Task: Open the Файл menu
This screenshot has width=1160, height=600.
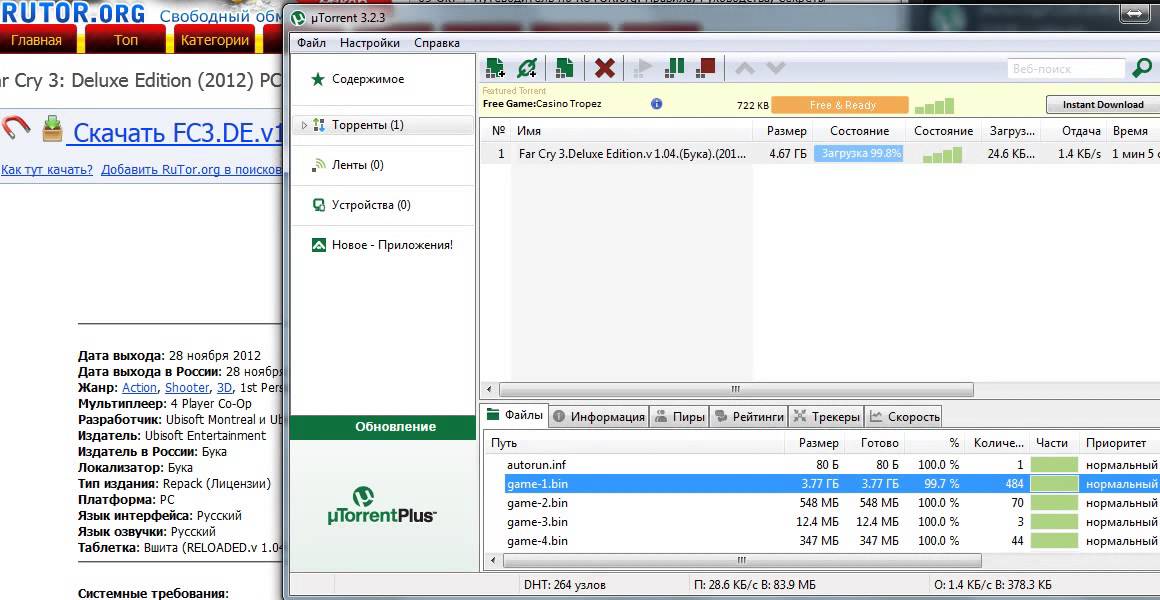Action: click(311, 43)
